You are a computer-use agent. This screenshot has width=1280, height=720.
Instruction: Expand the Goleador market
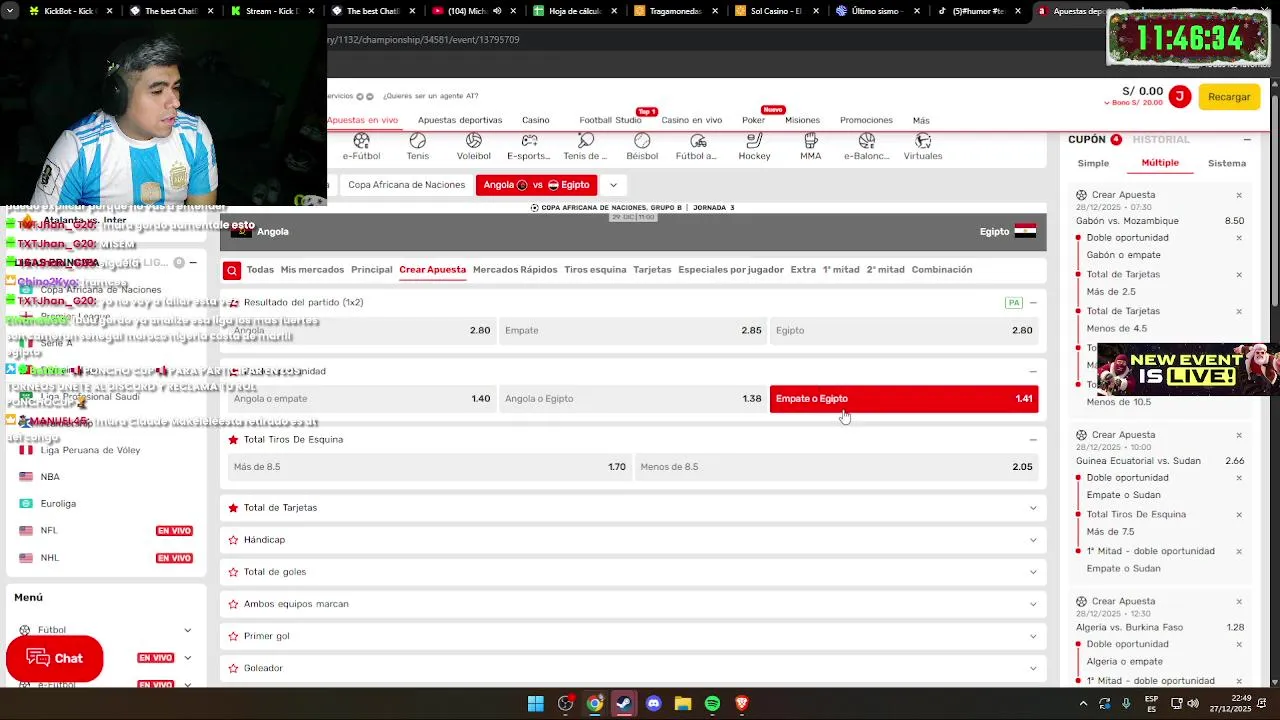[x=1033, y=668]
